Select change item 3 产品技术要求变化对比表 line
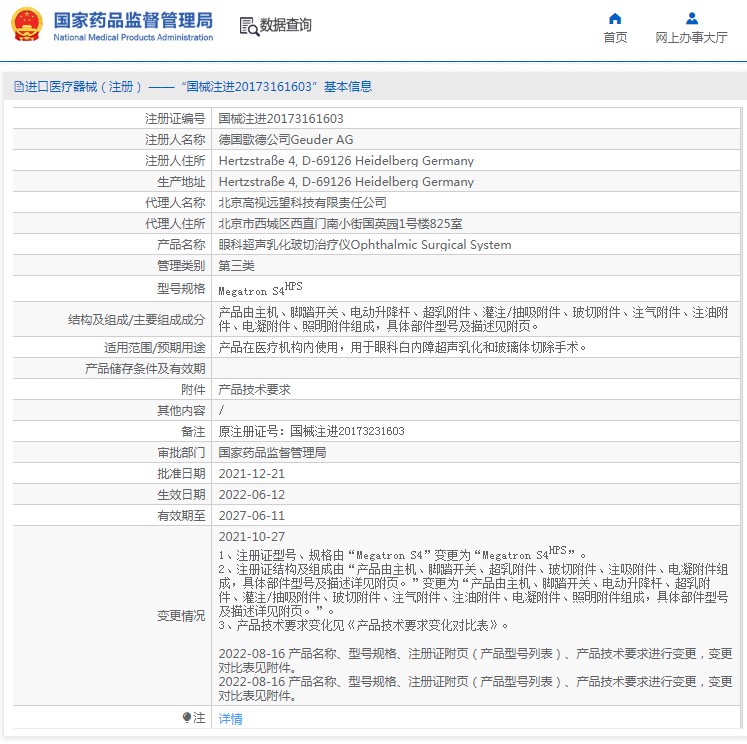 pos(363,625)
